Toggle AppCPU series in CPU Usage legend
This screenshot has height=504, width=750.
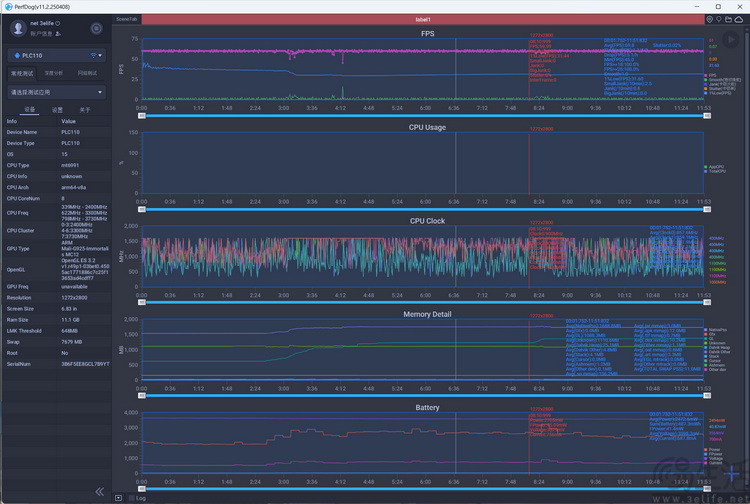(x=714, y=167)
